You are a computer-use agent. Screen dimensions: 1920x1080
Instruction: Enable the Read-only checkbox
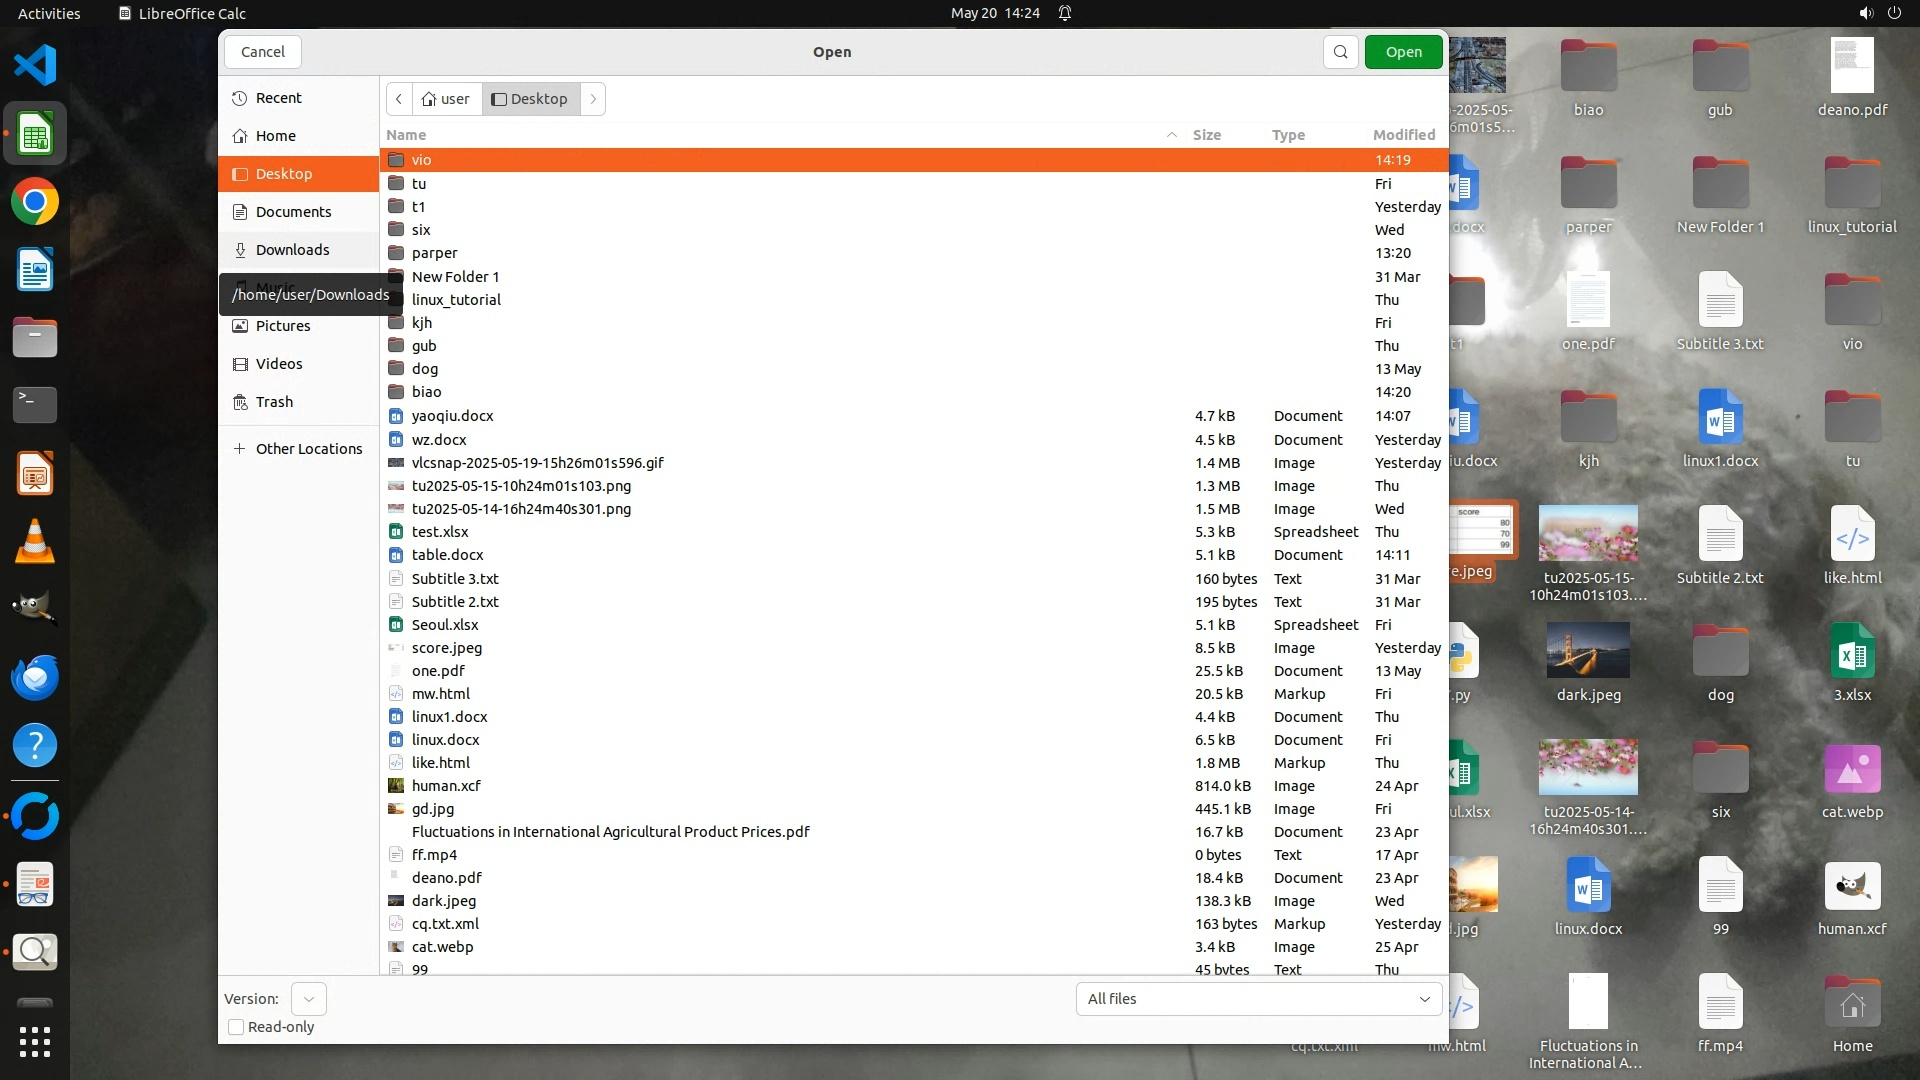tap(237, 1027)
